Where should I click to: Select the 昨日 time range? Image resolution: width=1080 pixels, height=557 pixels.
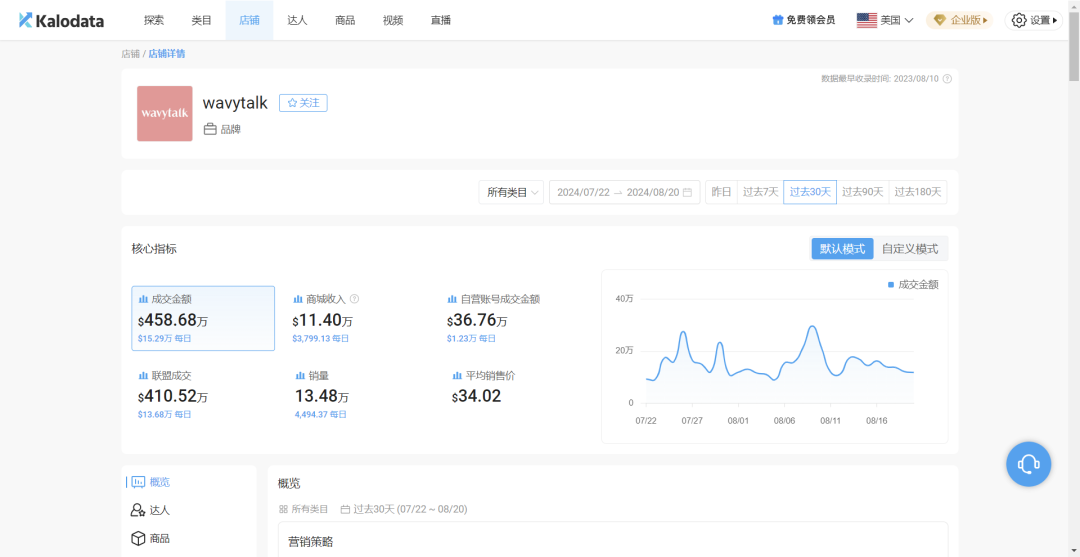721,192
